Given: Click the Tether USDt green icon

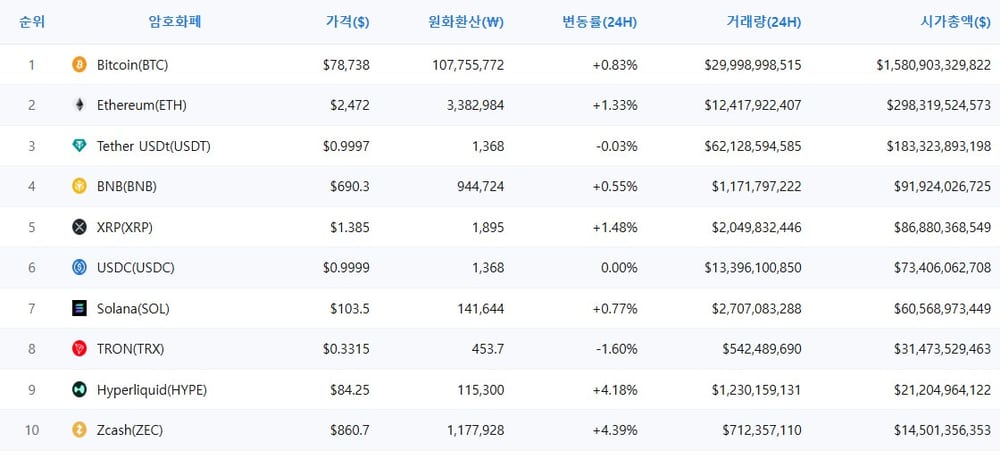Looking at the screenshot, I should pos(79,146).
